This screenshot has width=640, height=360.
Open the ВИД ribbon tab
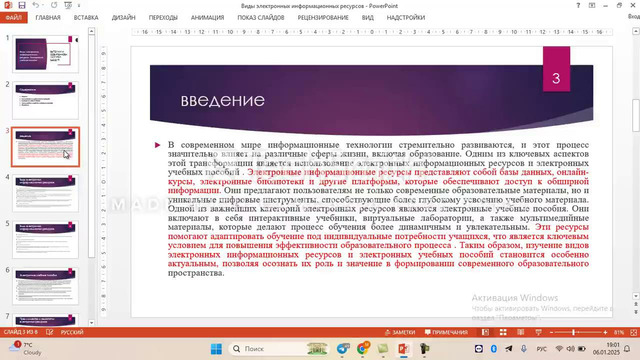pos(367,18)
